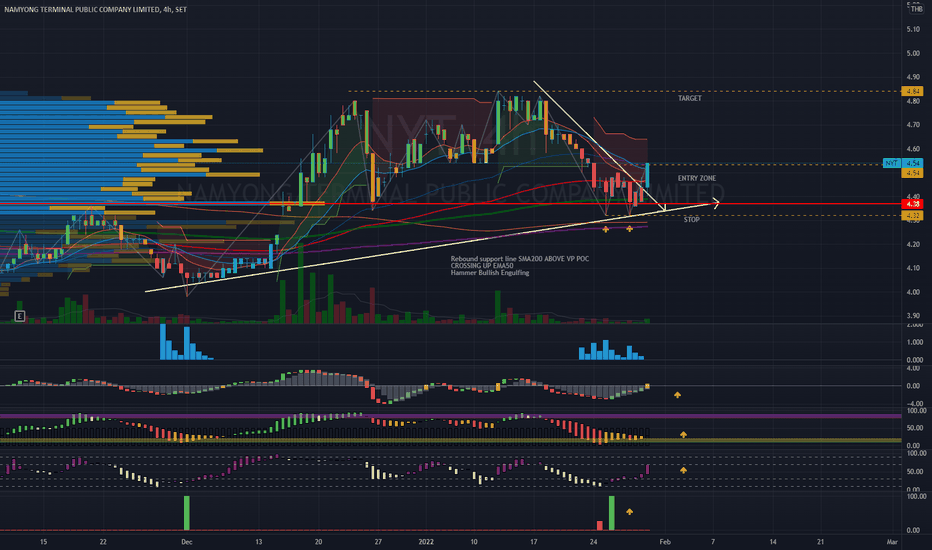The image size is (932, 550).
Task: Click the 5.00 price scale value
Action: (913, 54)
